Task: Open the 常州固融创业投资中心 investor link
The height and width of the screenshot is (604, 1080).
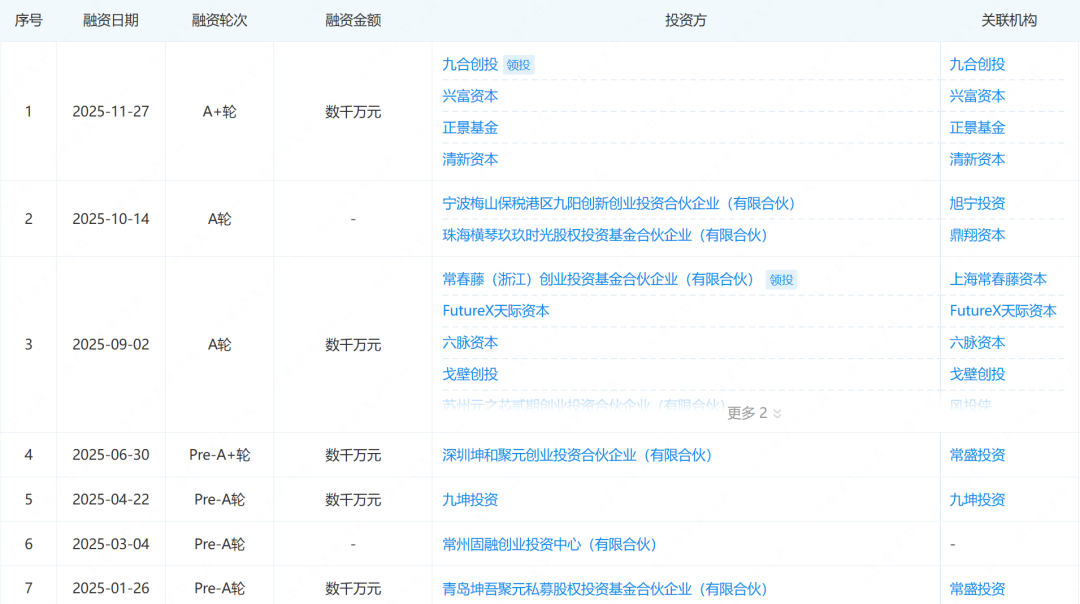Action: pyautogui.click(x=549, y=544)
